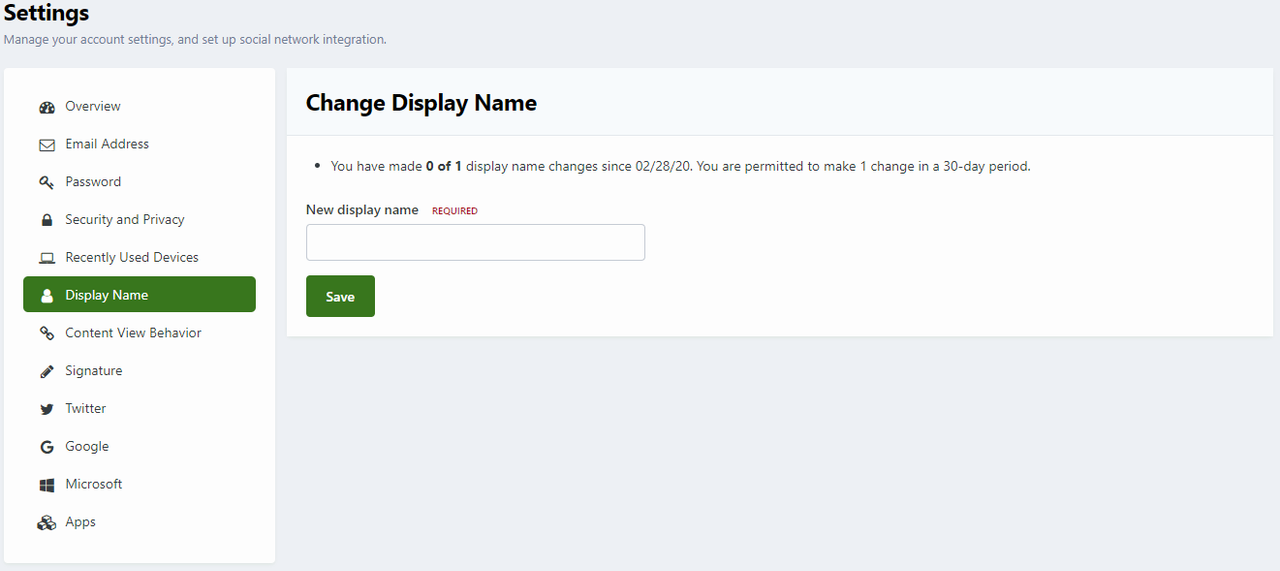The width and height of the screenshot is (1280, 571).
Task: Select the Display Name label
Action: (106, 295)
